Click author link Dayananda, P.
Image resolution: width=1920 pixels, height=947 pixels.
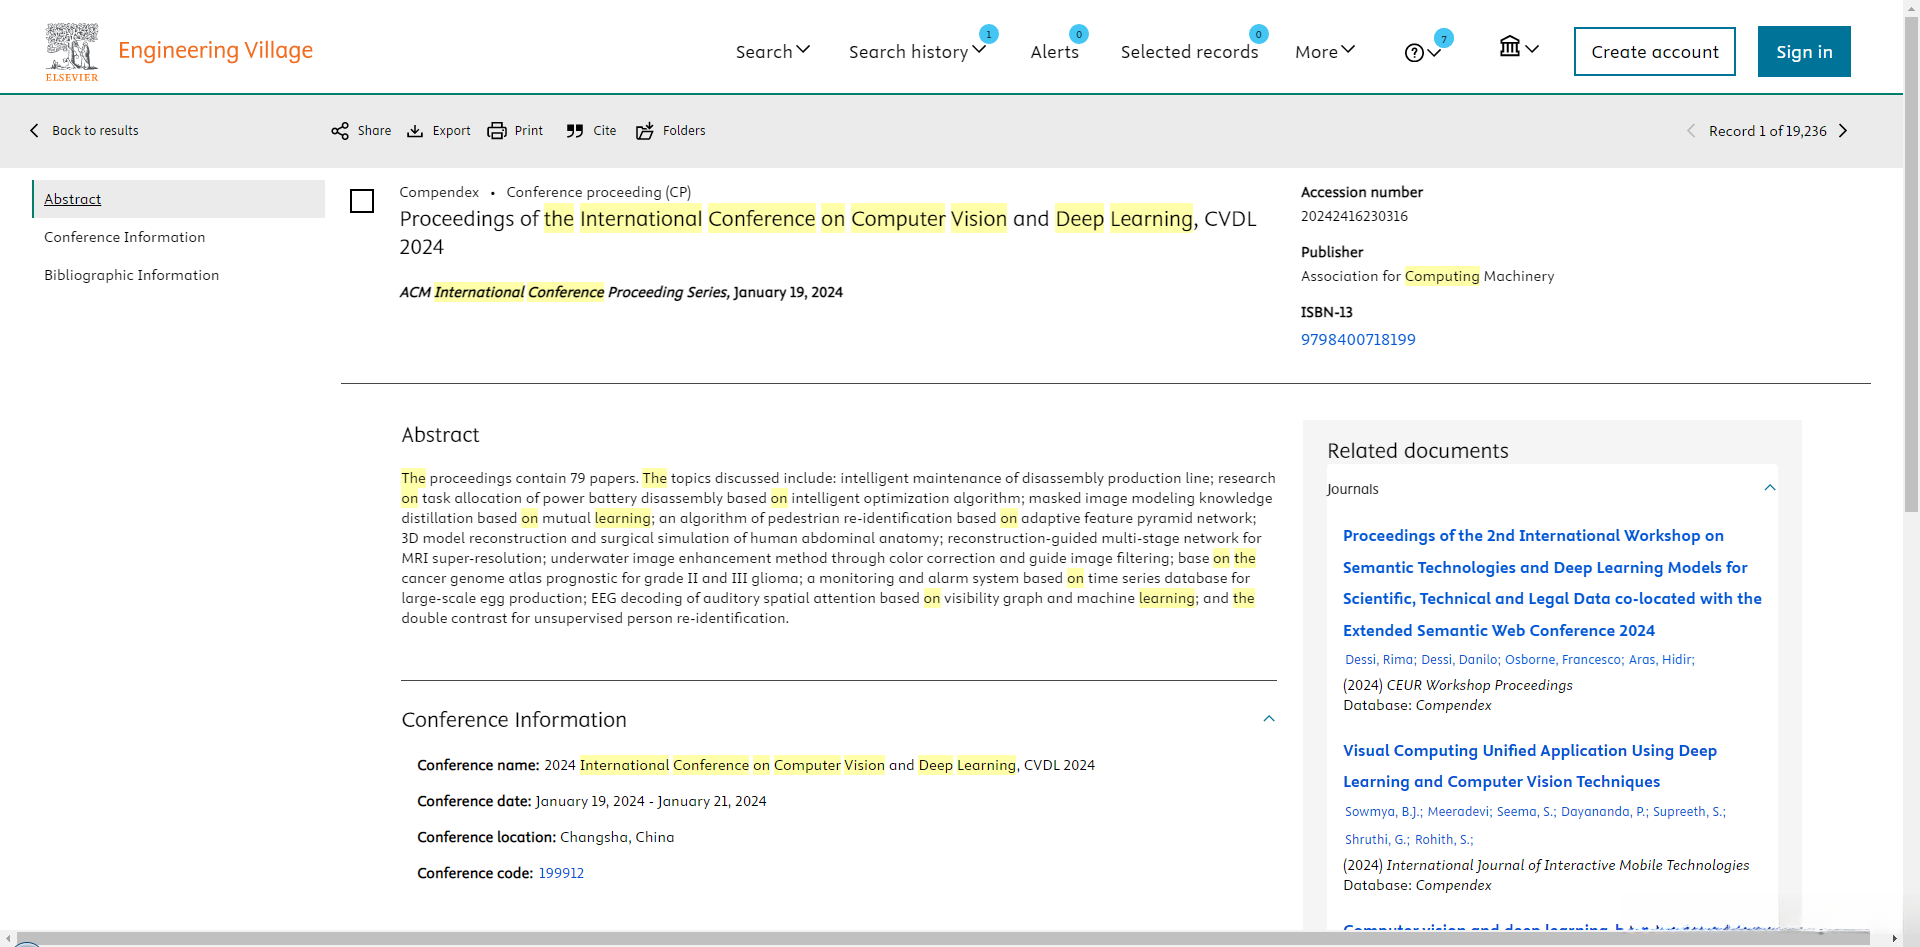click(x=1603, y=812)
